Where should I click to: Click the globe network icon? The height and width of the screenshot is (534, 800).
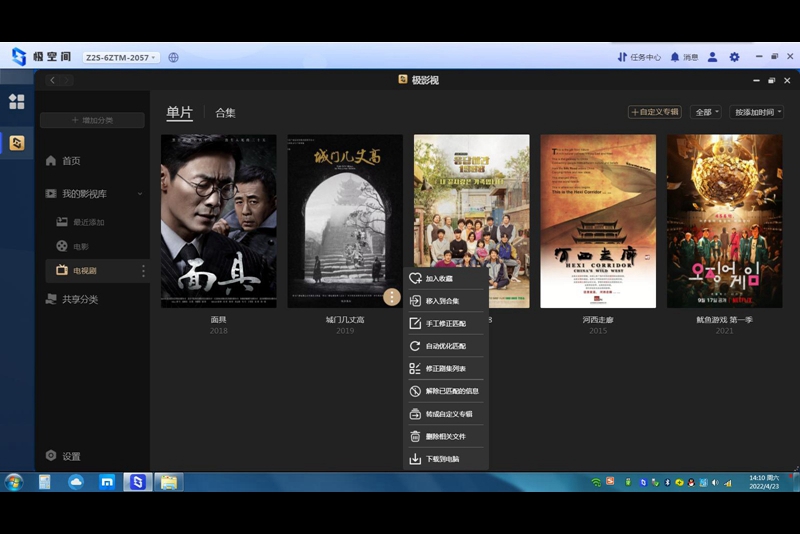[x=173, y=58]
